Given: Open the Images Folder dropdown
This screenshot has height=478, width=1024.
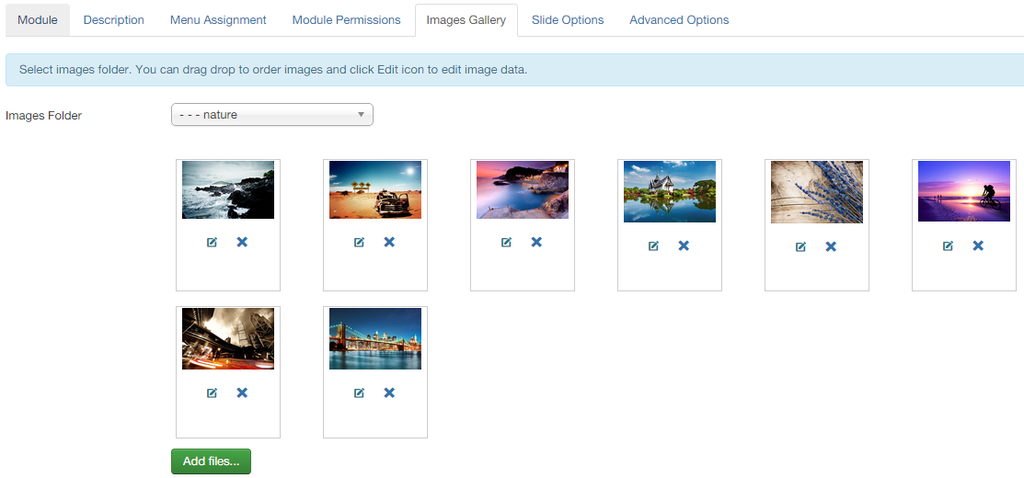Looking at the screenshot, I should click(x=272, y=115).
